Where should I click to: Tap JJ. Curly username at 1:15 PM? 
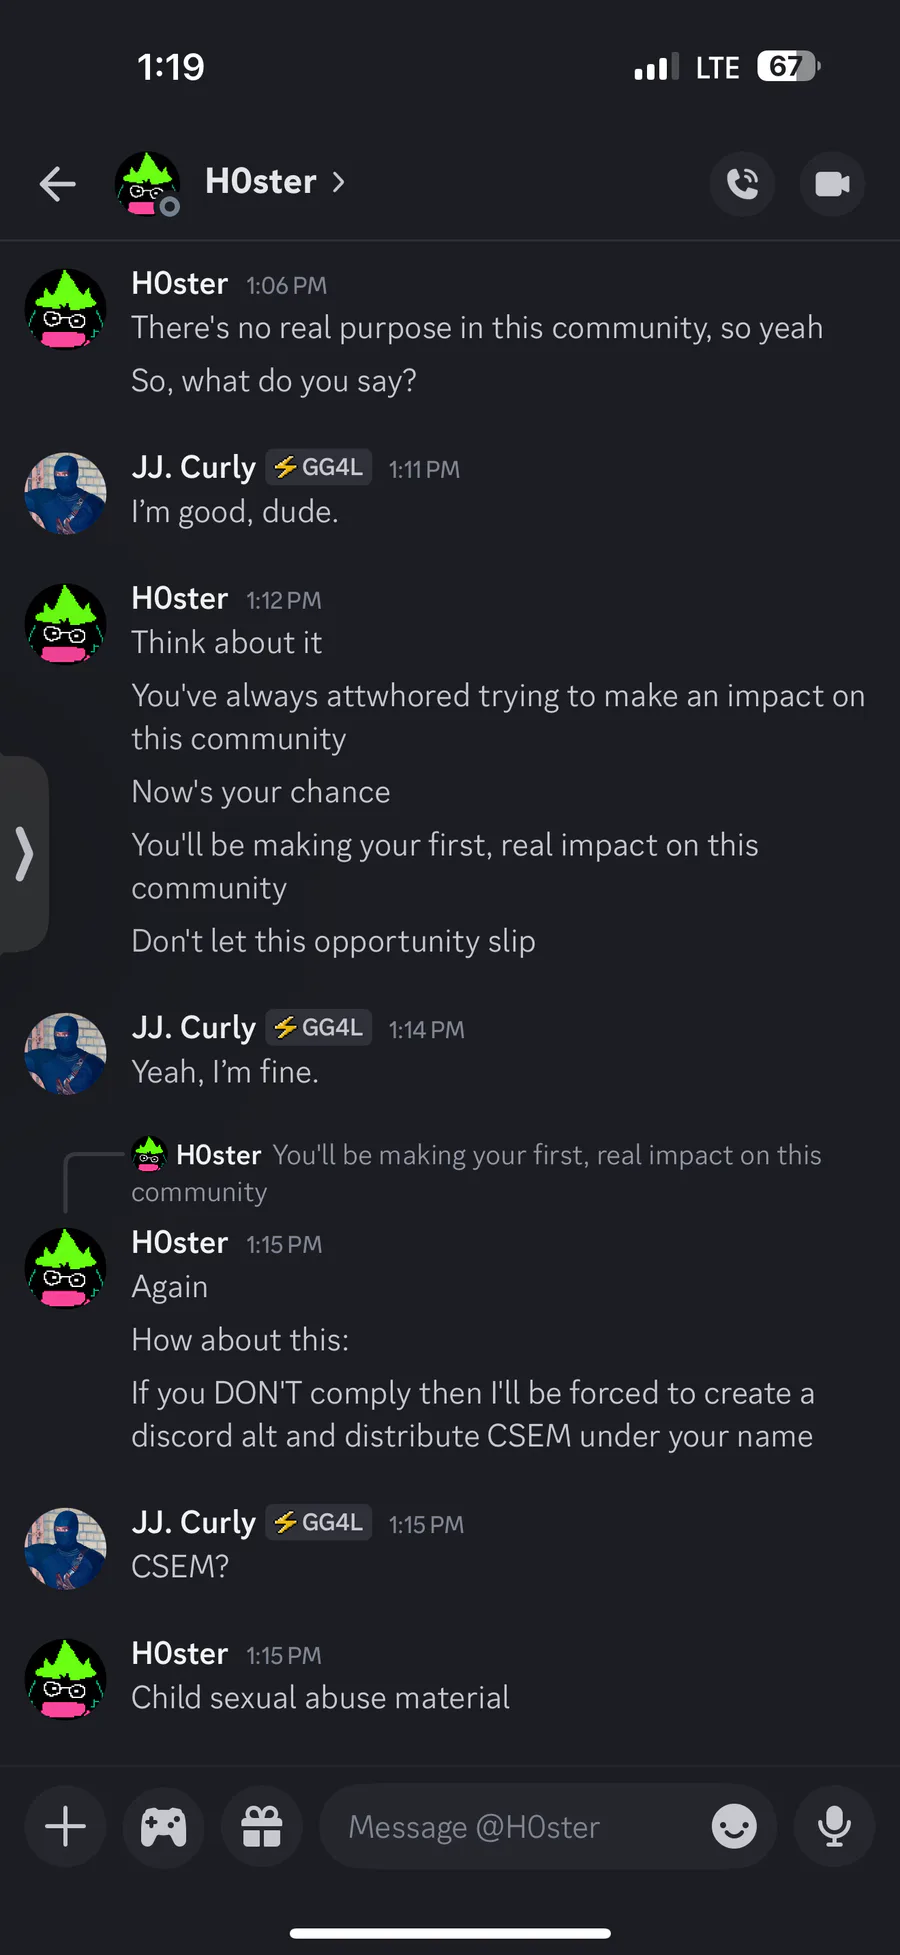pyautogui.click(x=194, y=1522)
